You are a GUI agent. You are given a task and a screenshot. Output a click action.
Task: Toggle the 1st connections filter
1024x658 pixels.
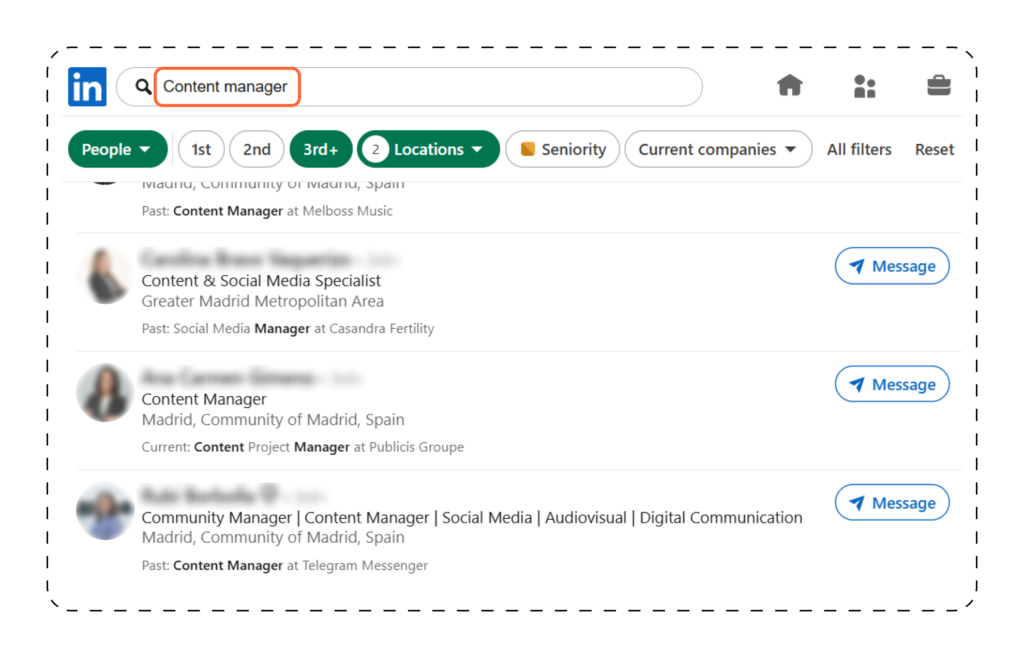pos(201,149)
